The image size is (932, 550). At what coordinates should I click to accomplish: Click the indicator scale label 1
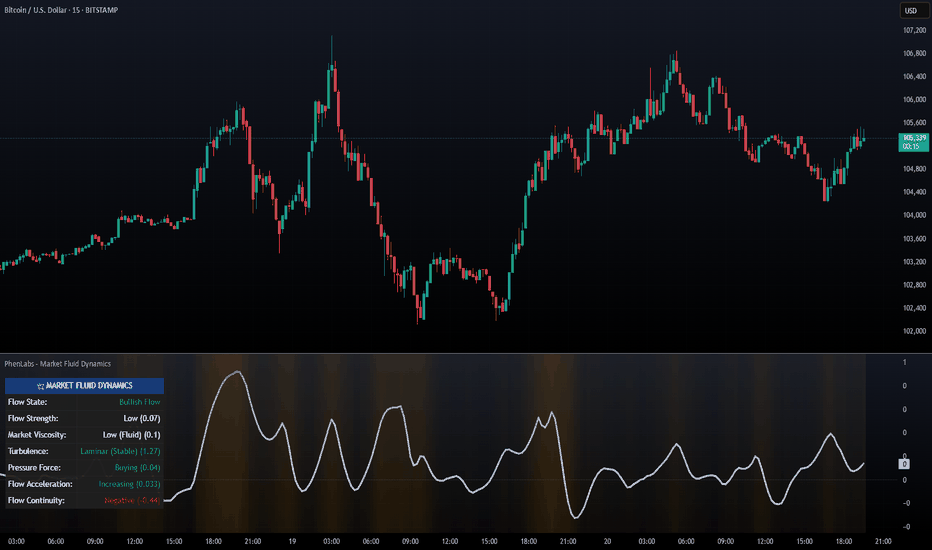[x=905, y=363]
